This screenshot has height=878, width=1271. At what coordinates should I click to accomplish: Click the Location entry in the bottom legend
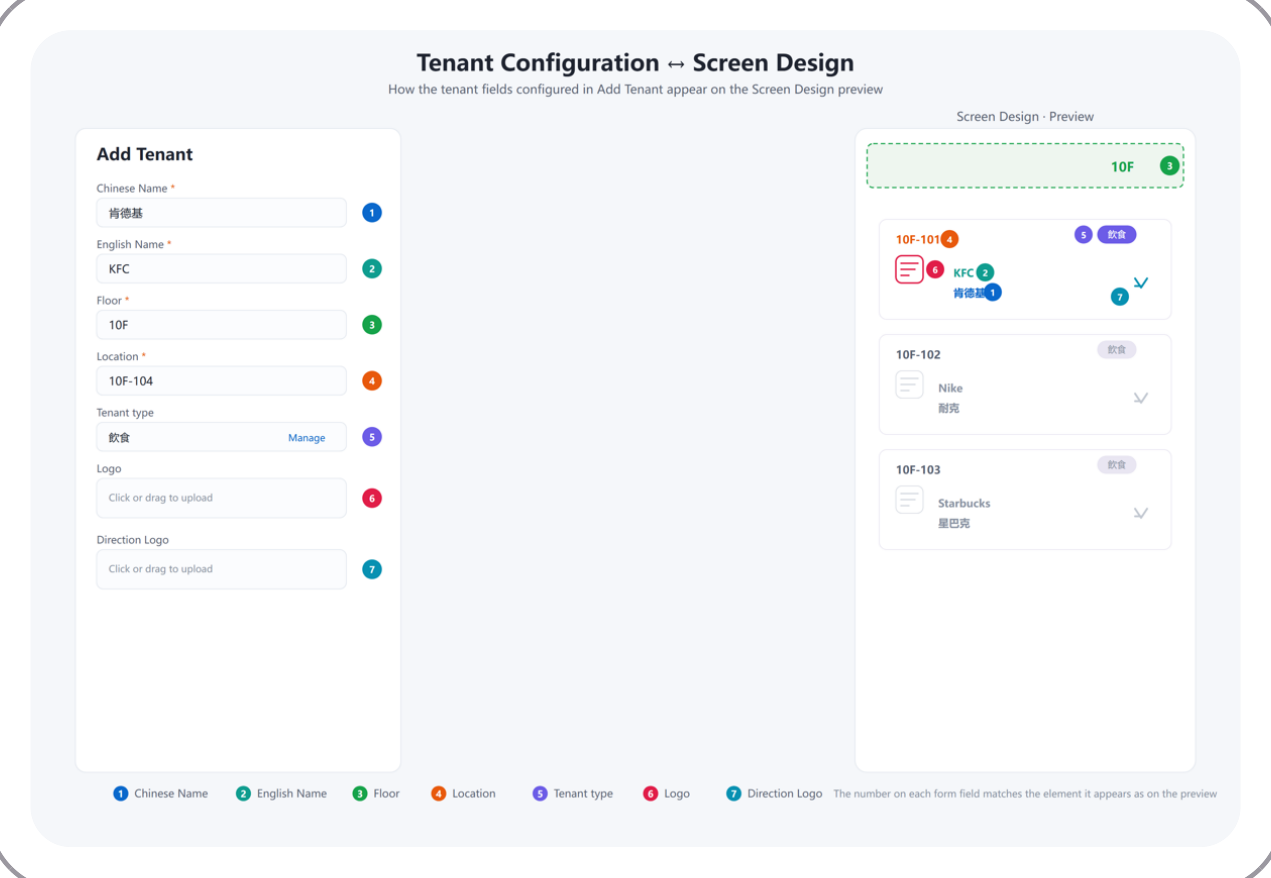pos(464,794)
